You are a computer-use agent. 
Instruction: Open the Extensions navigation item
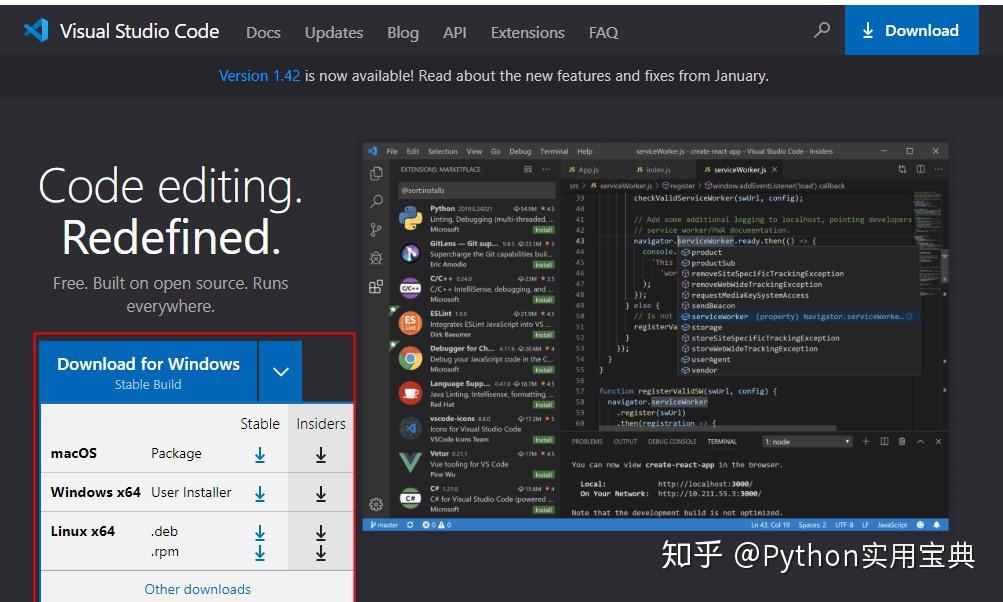point(527,33)
